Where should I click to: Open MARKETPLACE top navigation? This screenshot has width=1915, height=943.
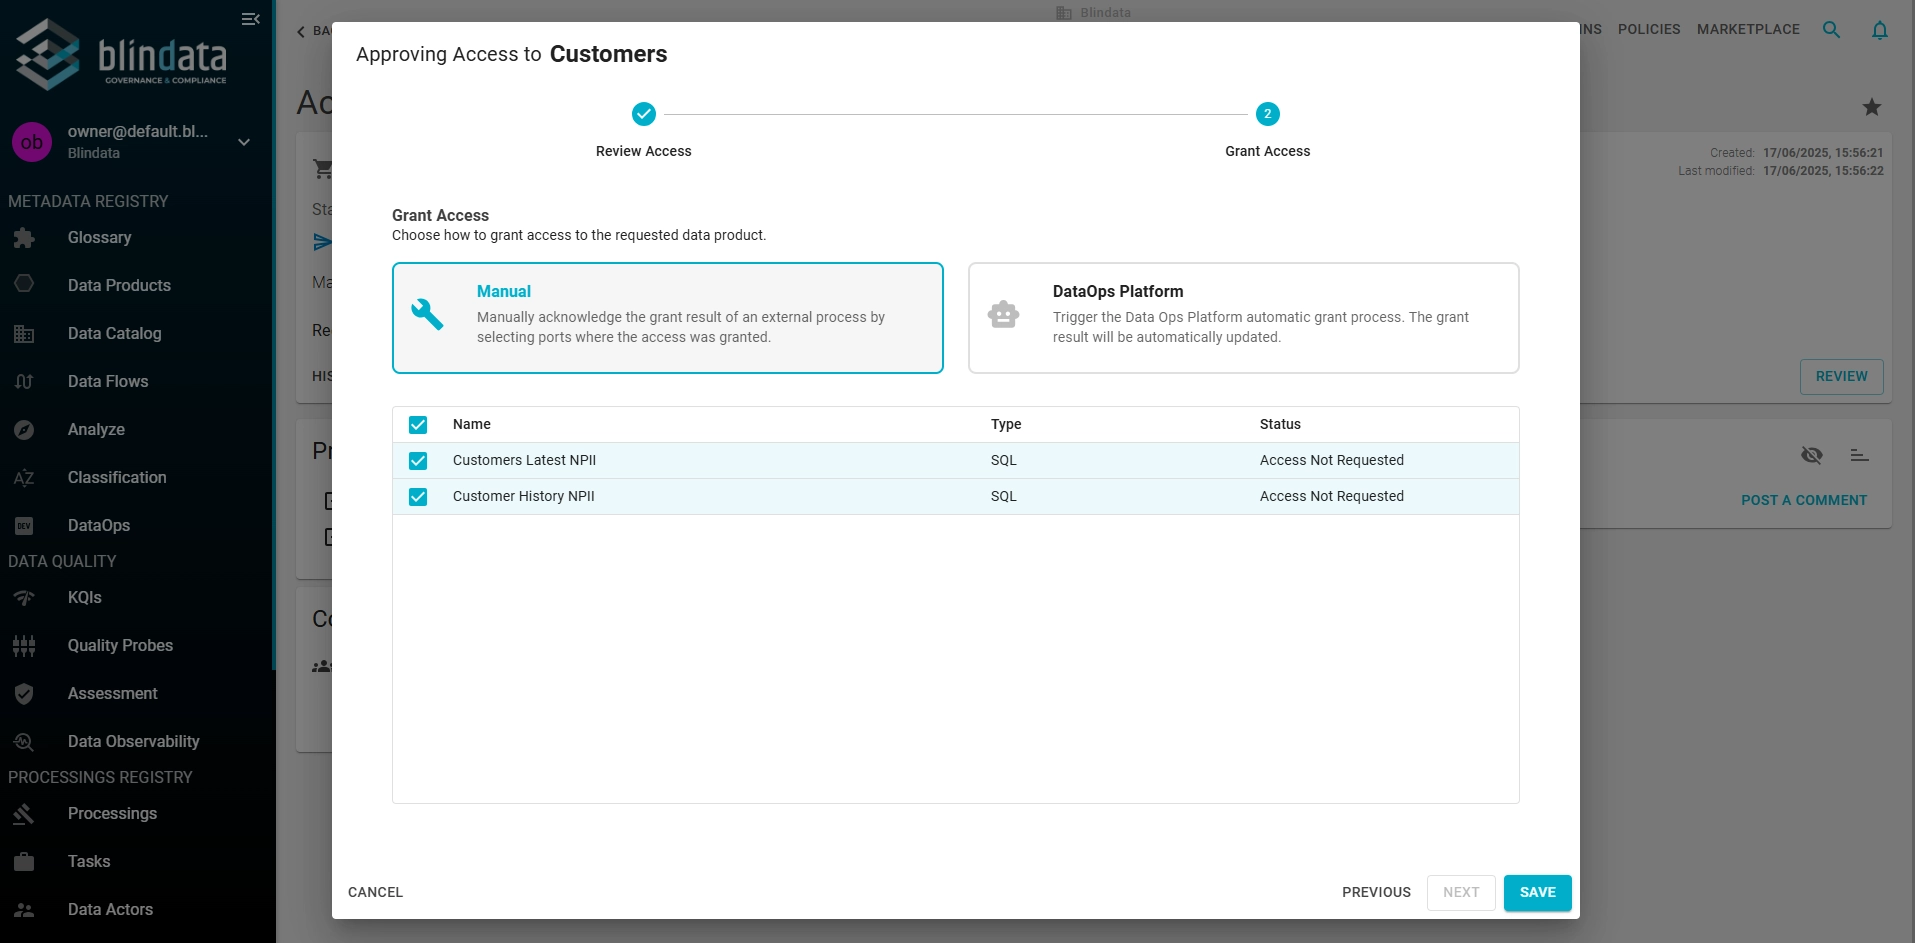pyautogui.click(x=1748, y=30)
